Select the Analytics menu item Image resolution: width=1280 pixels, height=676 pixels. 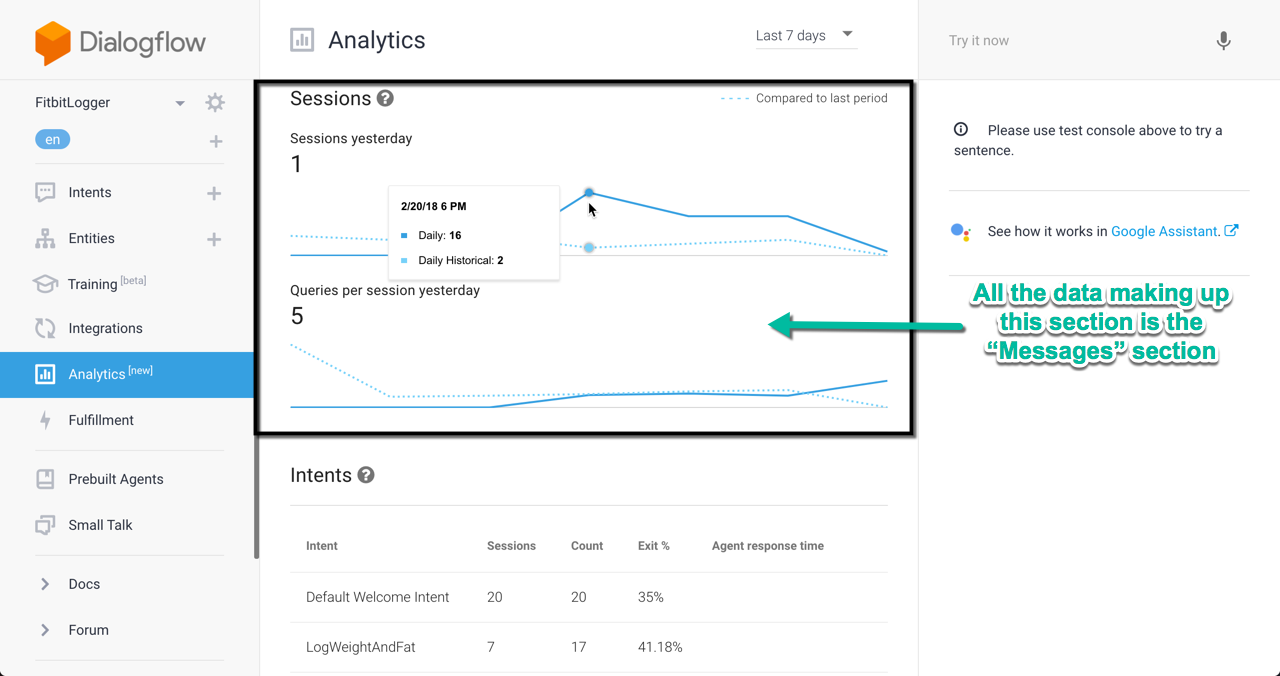[x=127, y=374]
